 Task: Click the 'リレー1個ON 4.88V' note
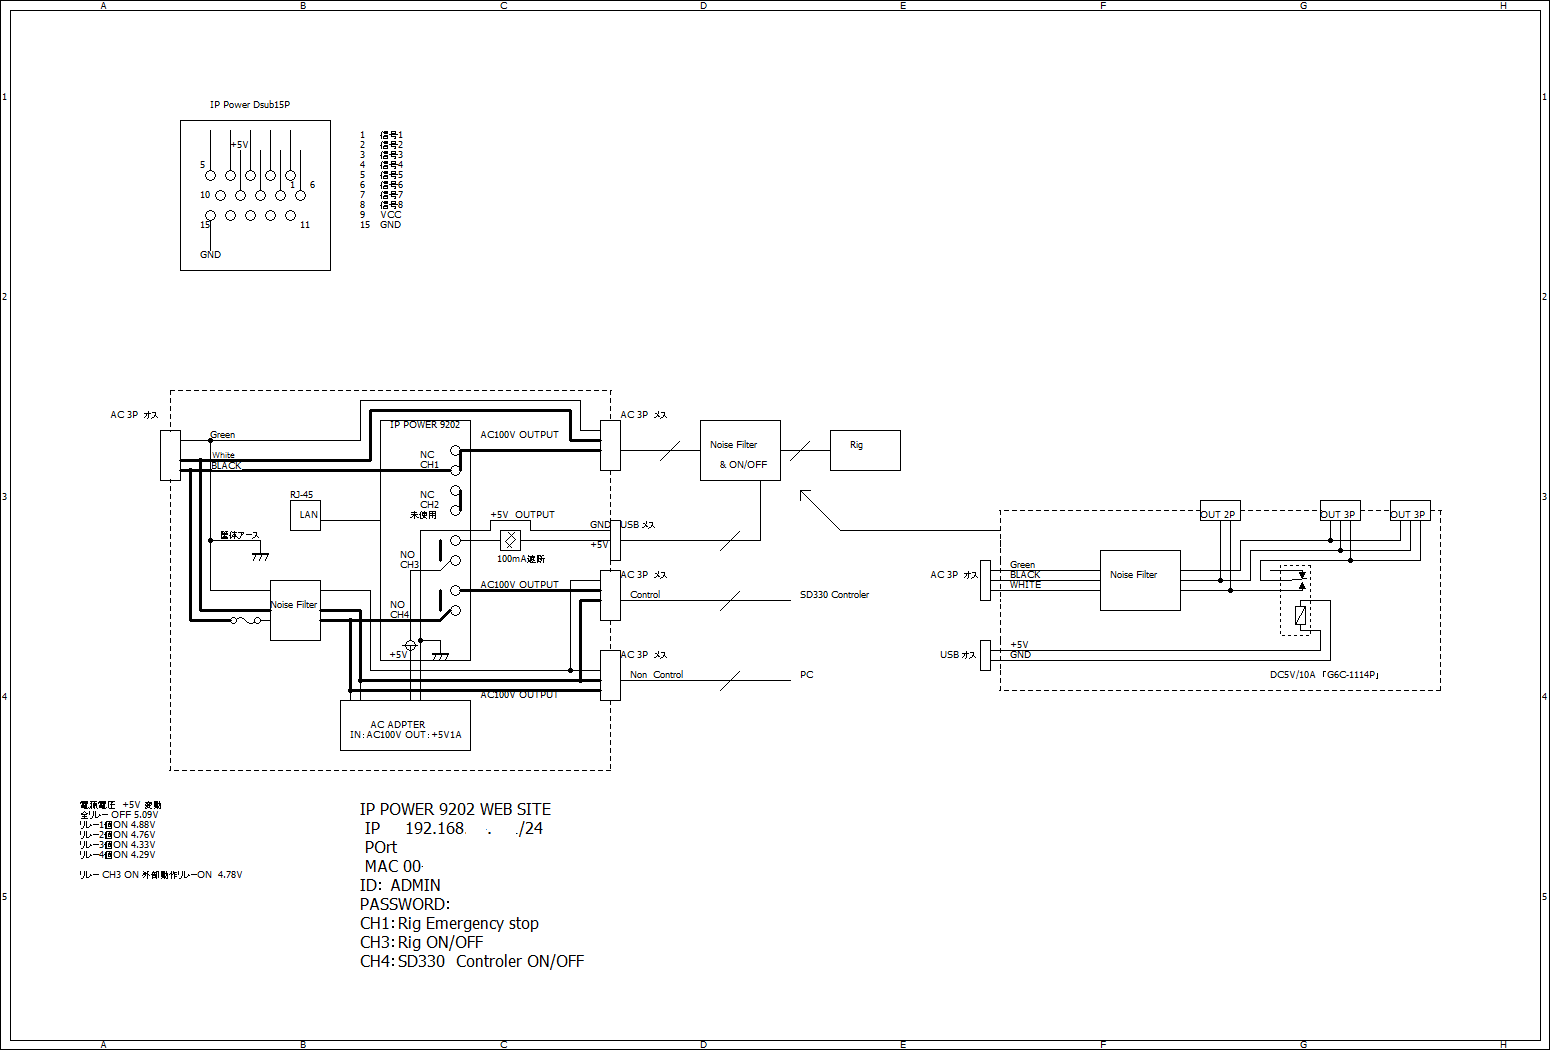(x=117, y=825)
